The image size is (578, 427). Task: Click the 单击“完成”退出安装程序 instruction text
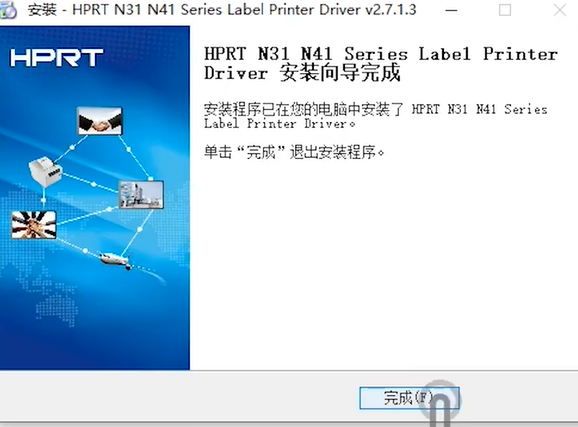(294, 152)
